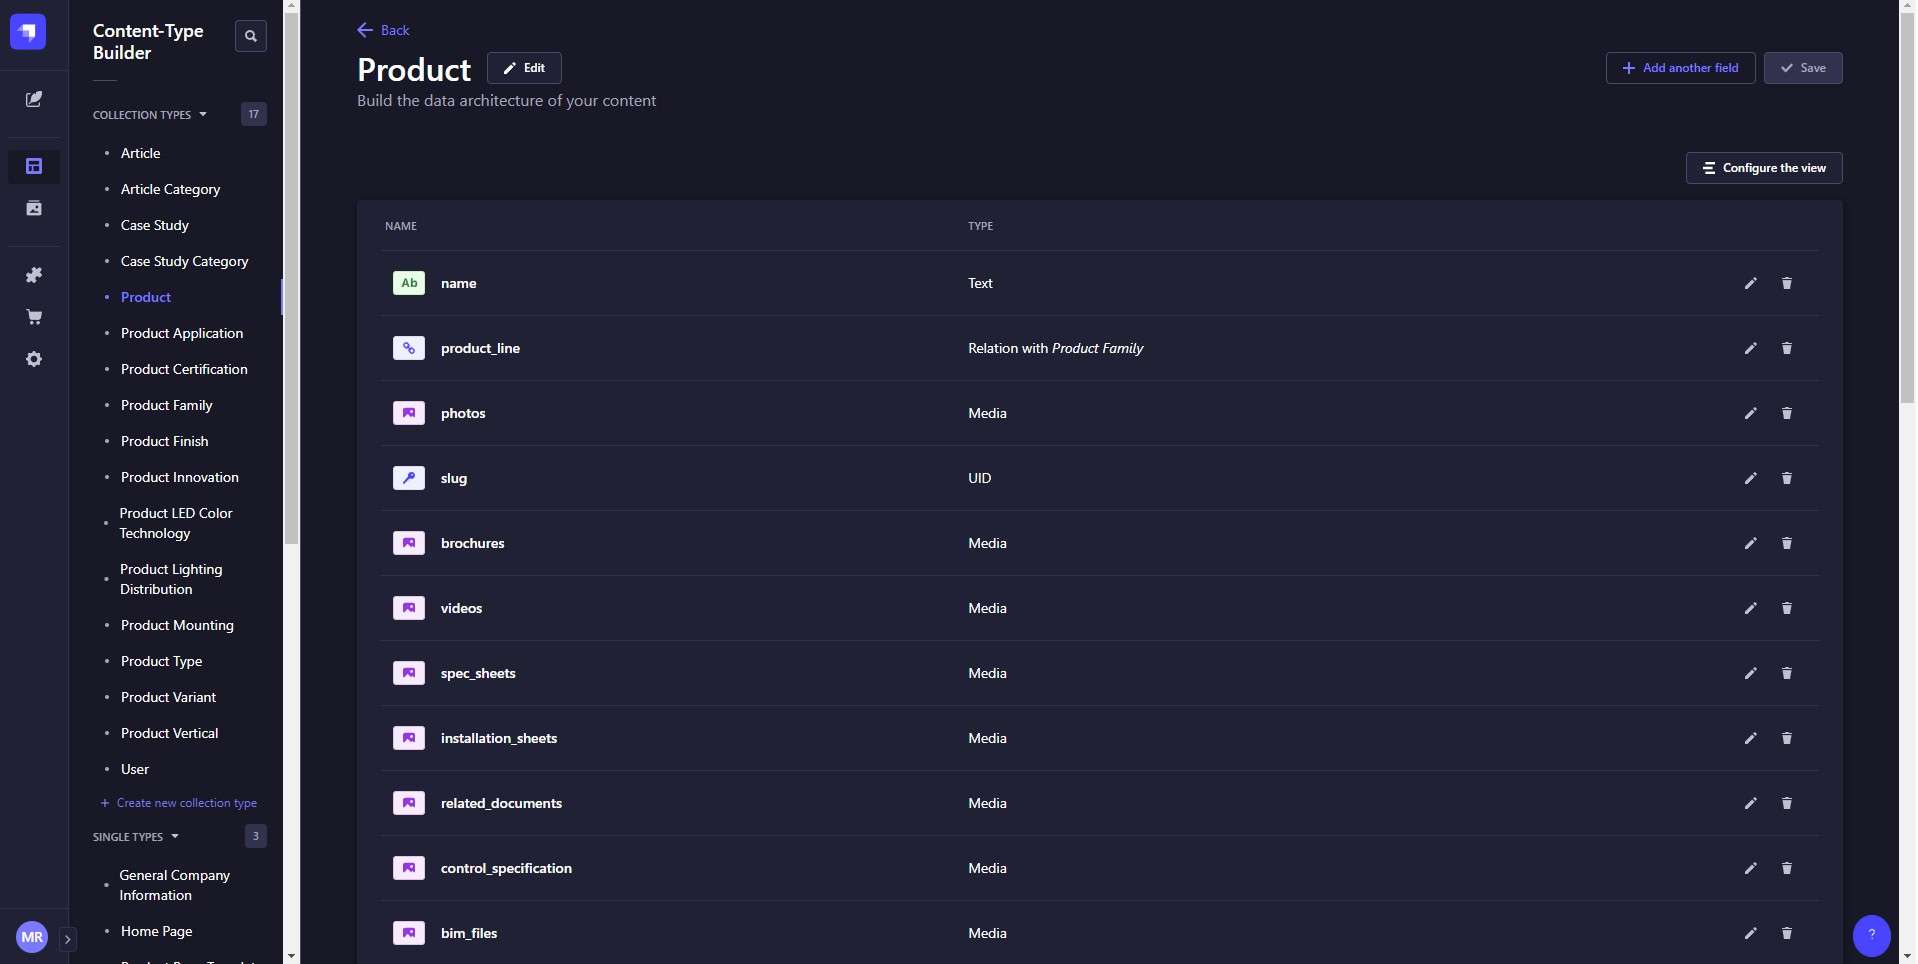The image size is (1918, 964).
Task: Click Create new collection type
Action: click(x=188, y=802)
